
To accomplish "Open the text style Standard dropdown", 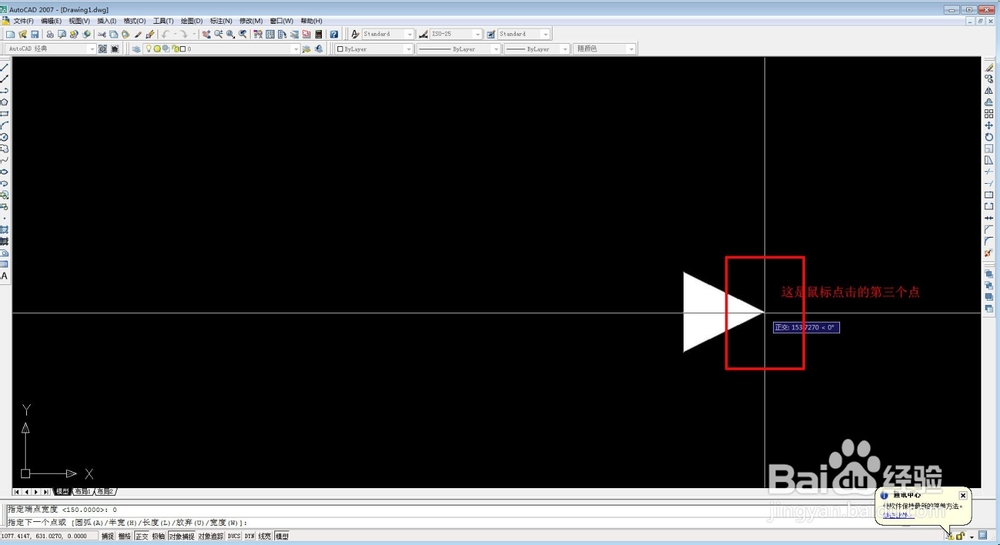I will 409,34.
